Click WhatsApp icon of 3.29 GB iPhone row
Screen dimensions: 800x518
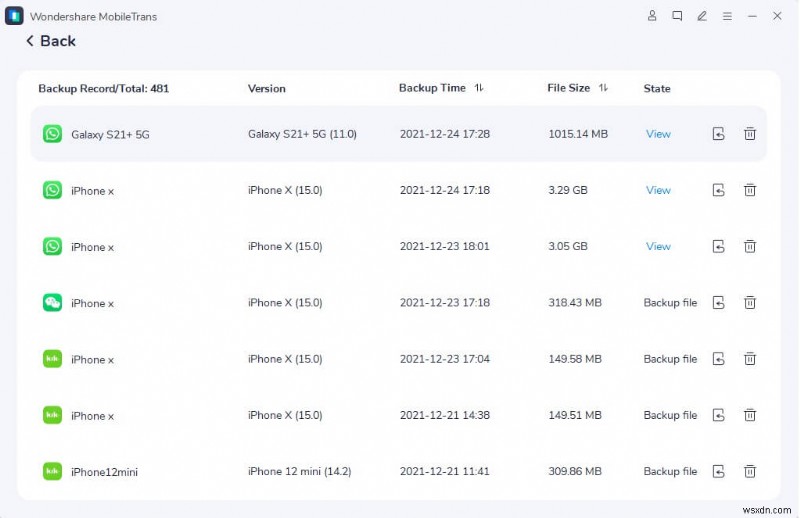point(52,190)
